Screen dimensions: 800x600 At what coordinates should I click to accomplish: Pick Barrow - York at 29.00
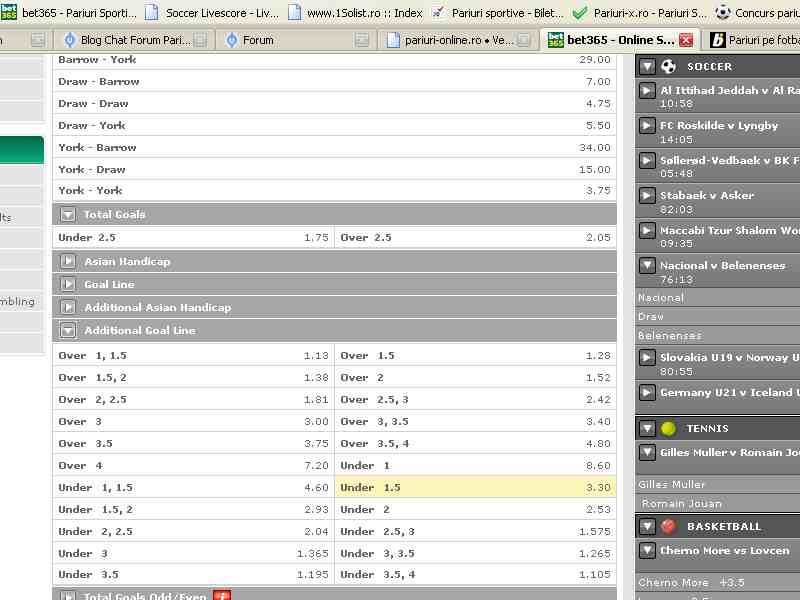click(x=334, y=60)
